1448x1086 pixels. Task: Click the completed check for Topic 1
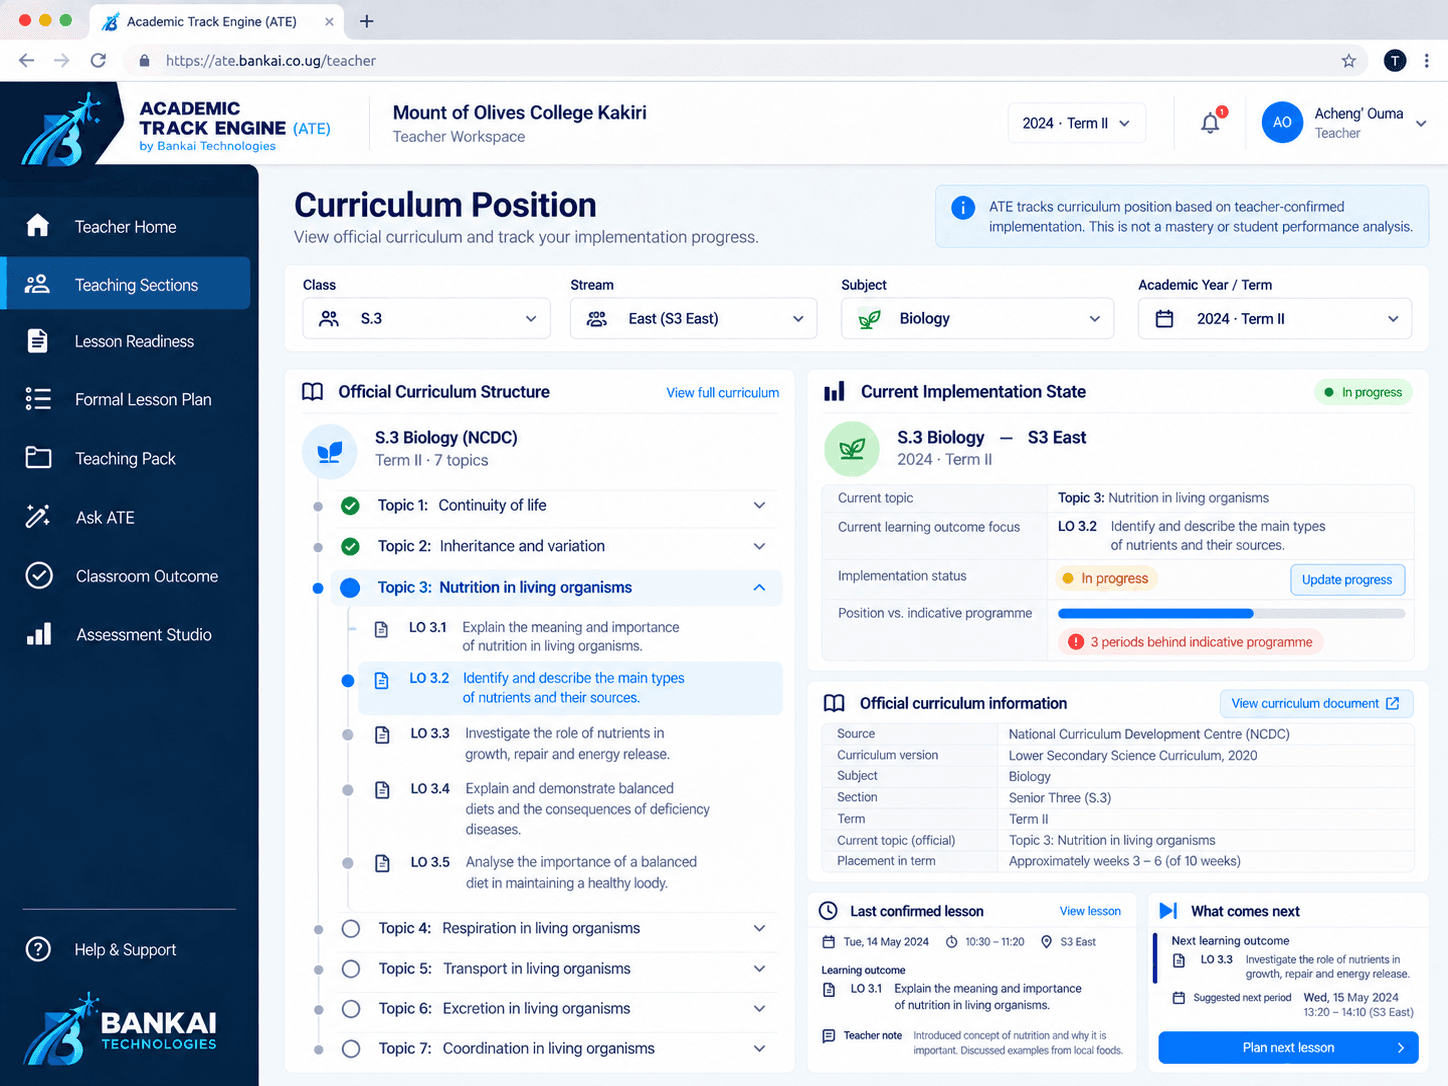[350, 506]
